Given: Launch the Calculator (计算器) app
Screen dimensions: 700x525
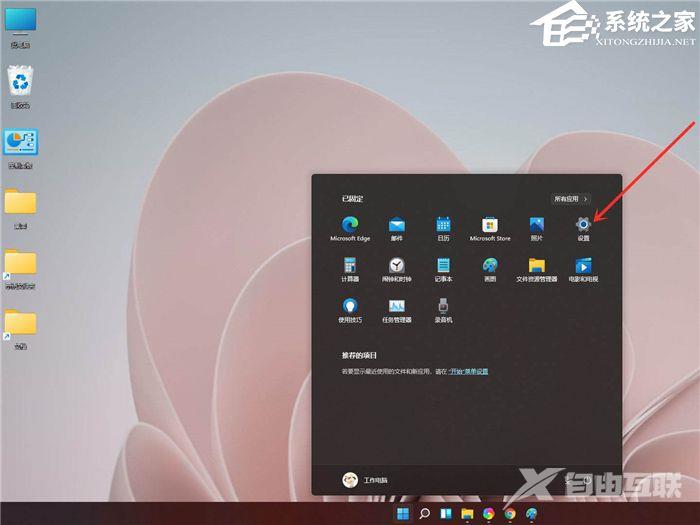Looking at the screenshot, I should (x=350, y=270).
